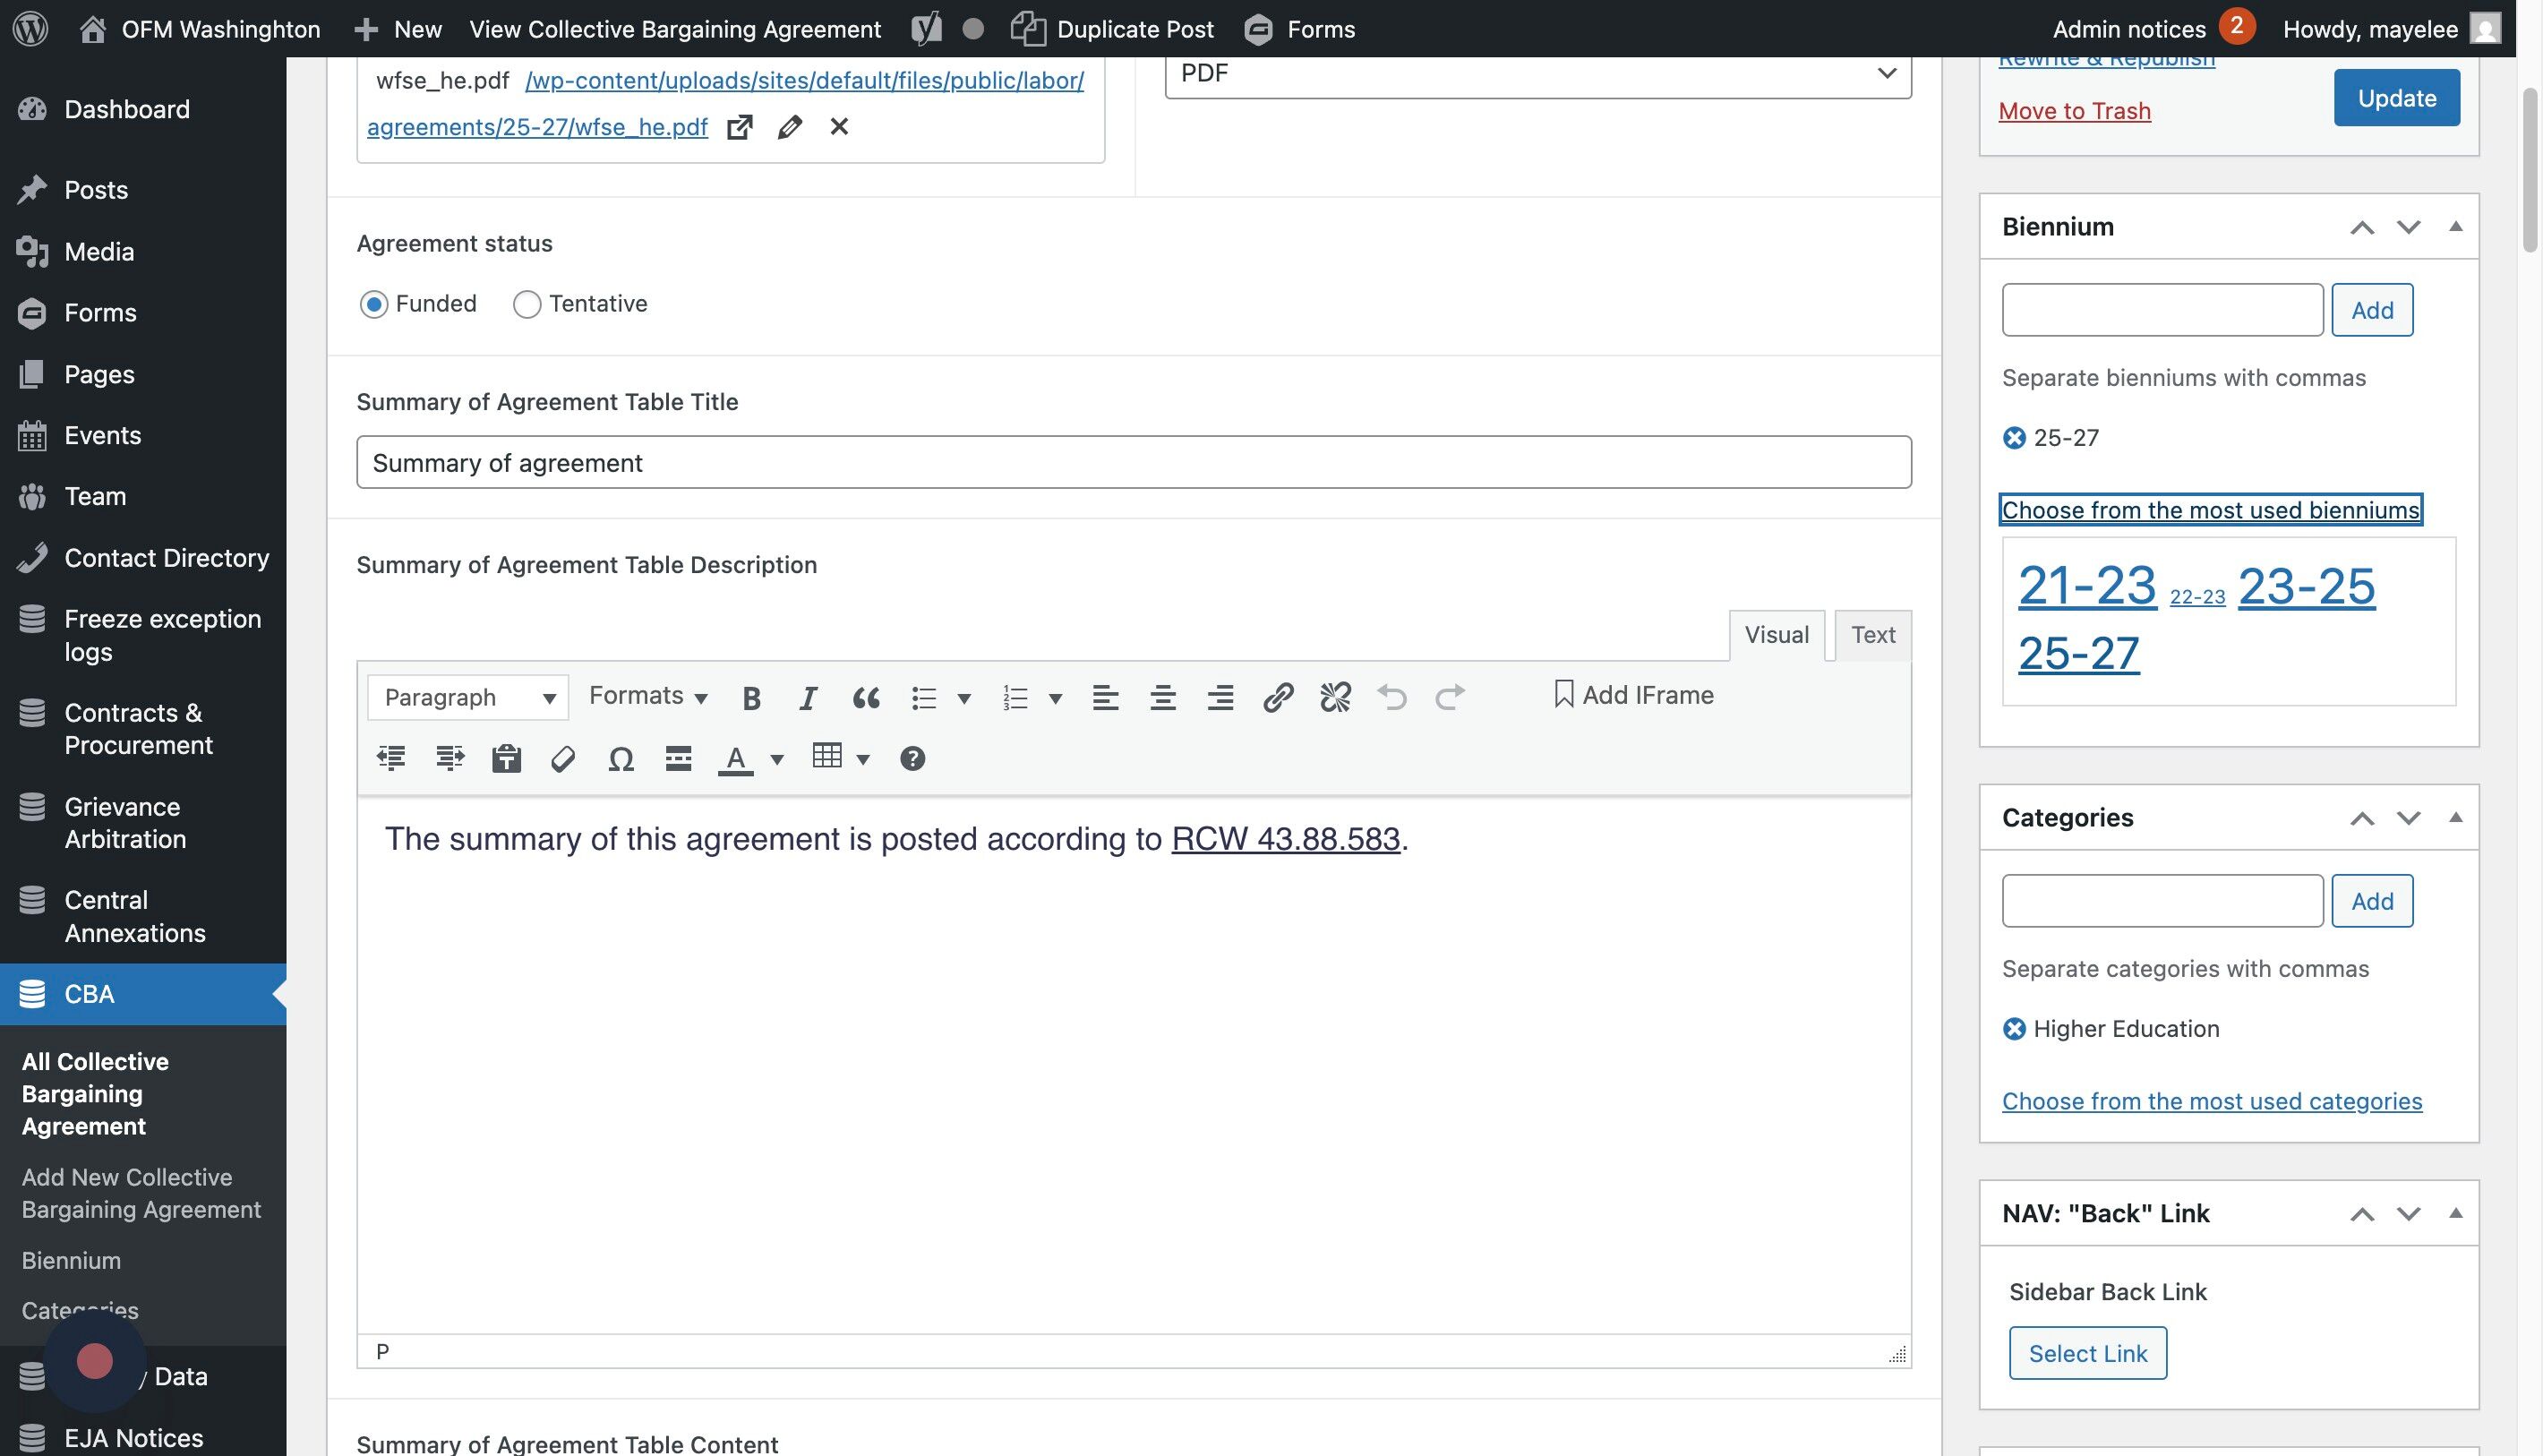
Task: Select the Funded radio button
Action: coord(374,304)
